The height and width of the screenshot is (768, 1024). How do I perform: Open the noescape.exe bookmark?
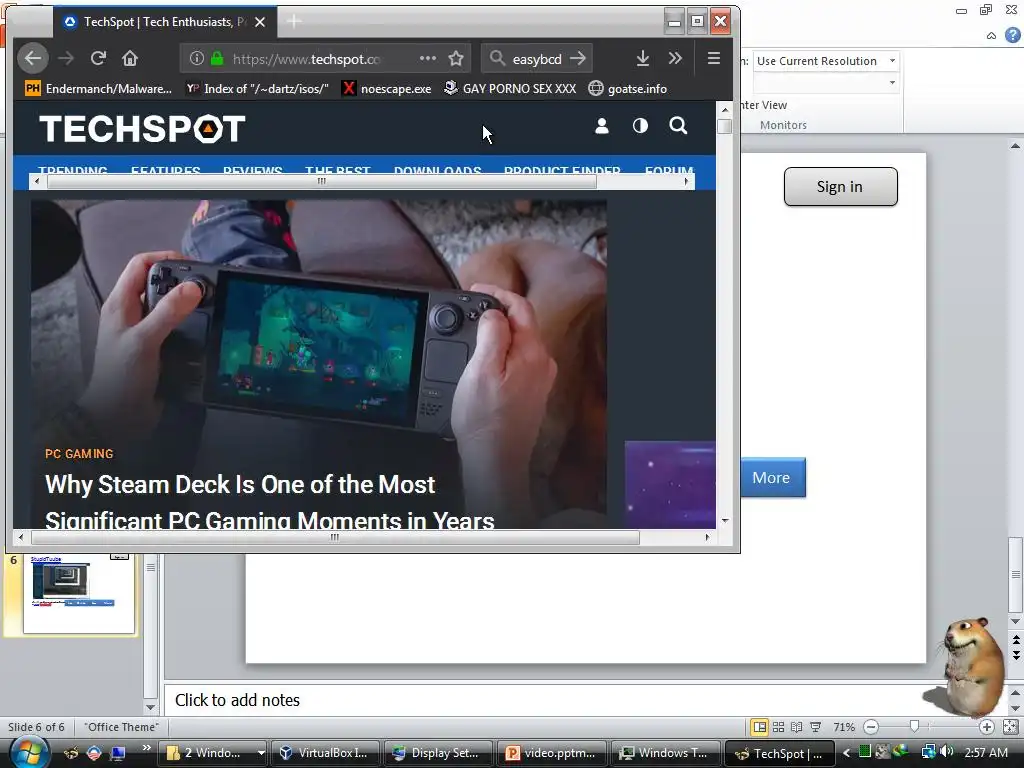click(x=387, y=88)
